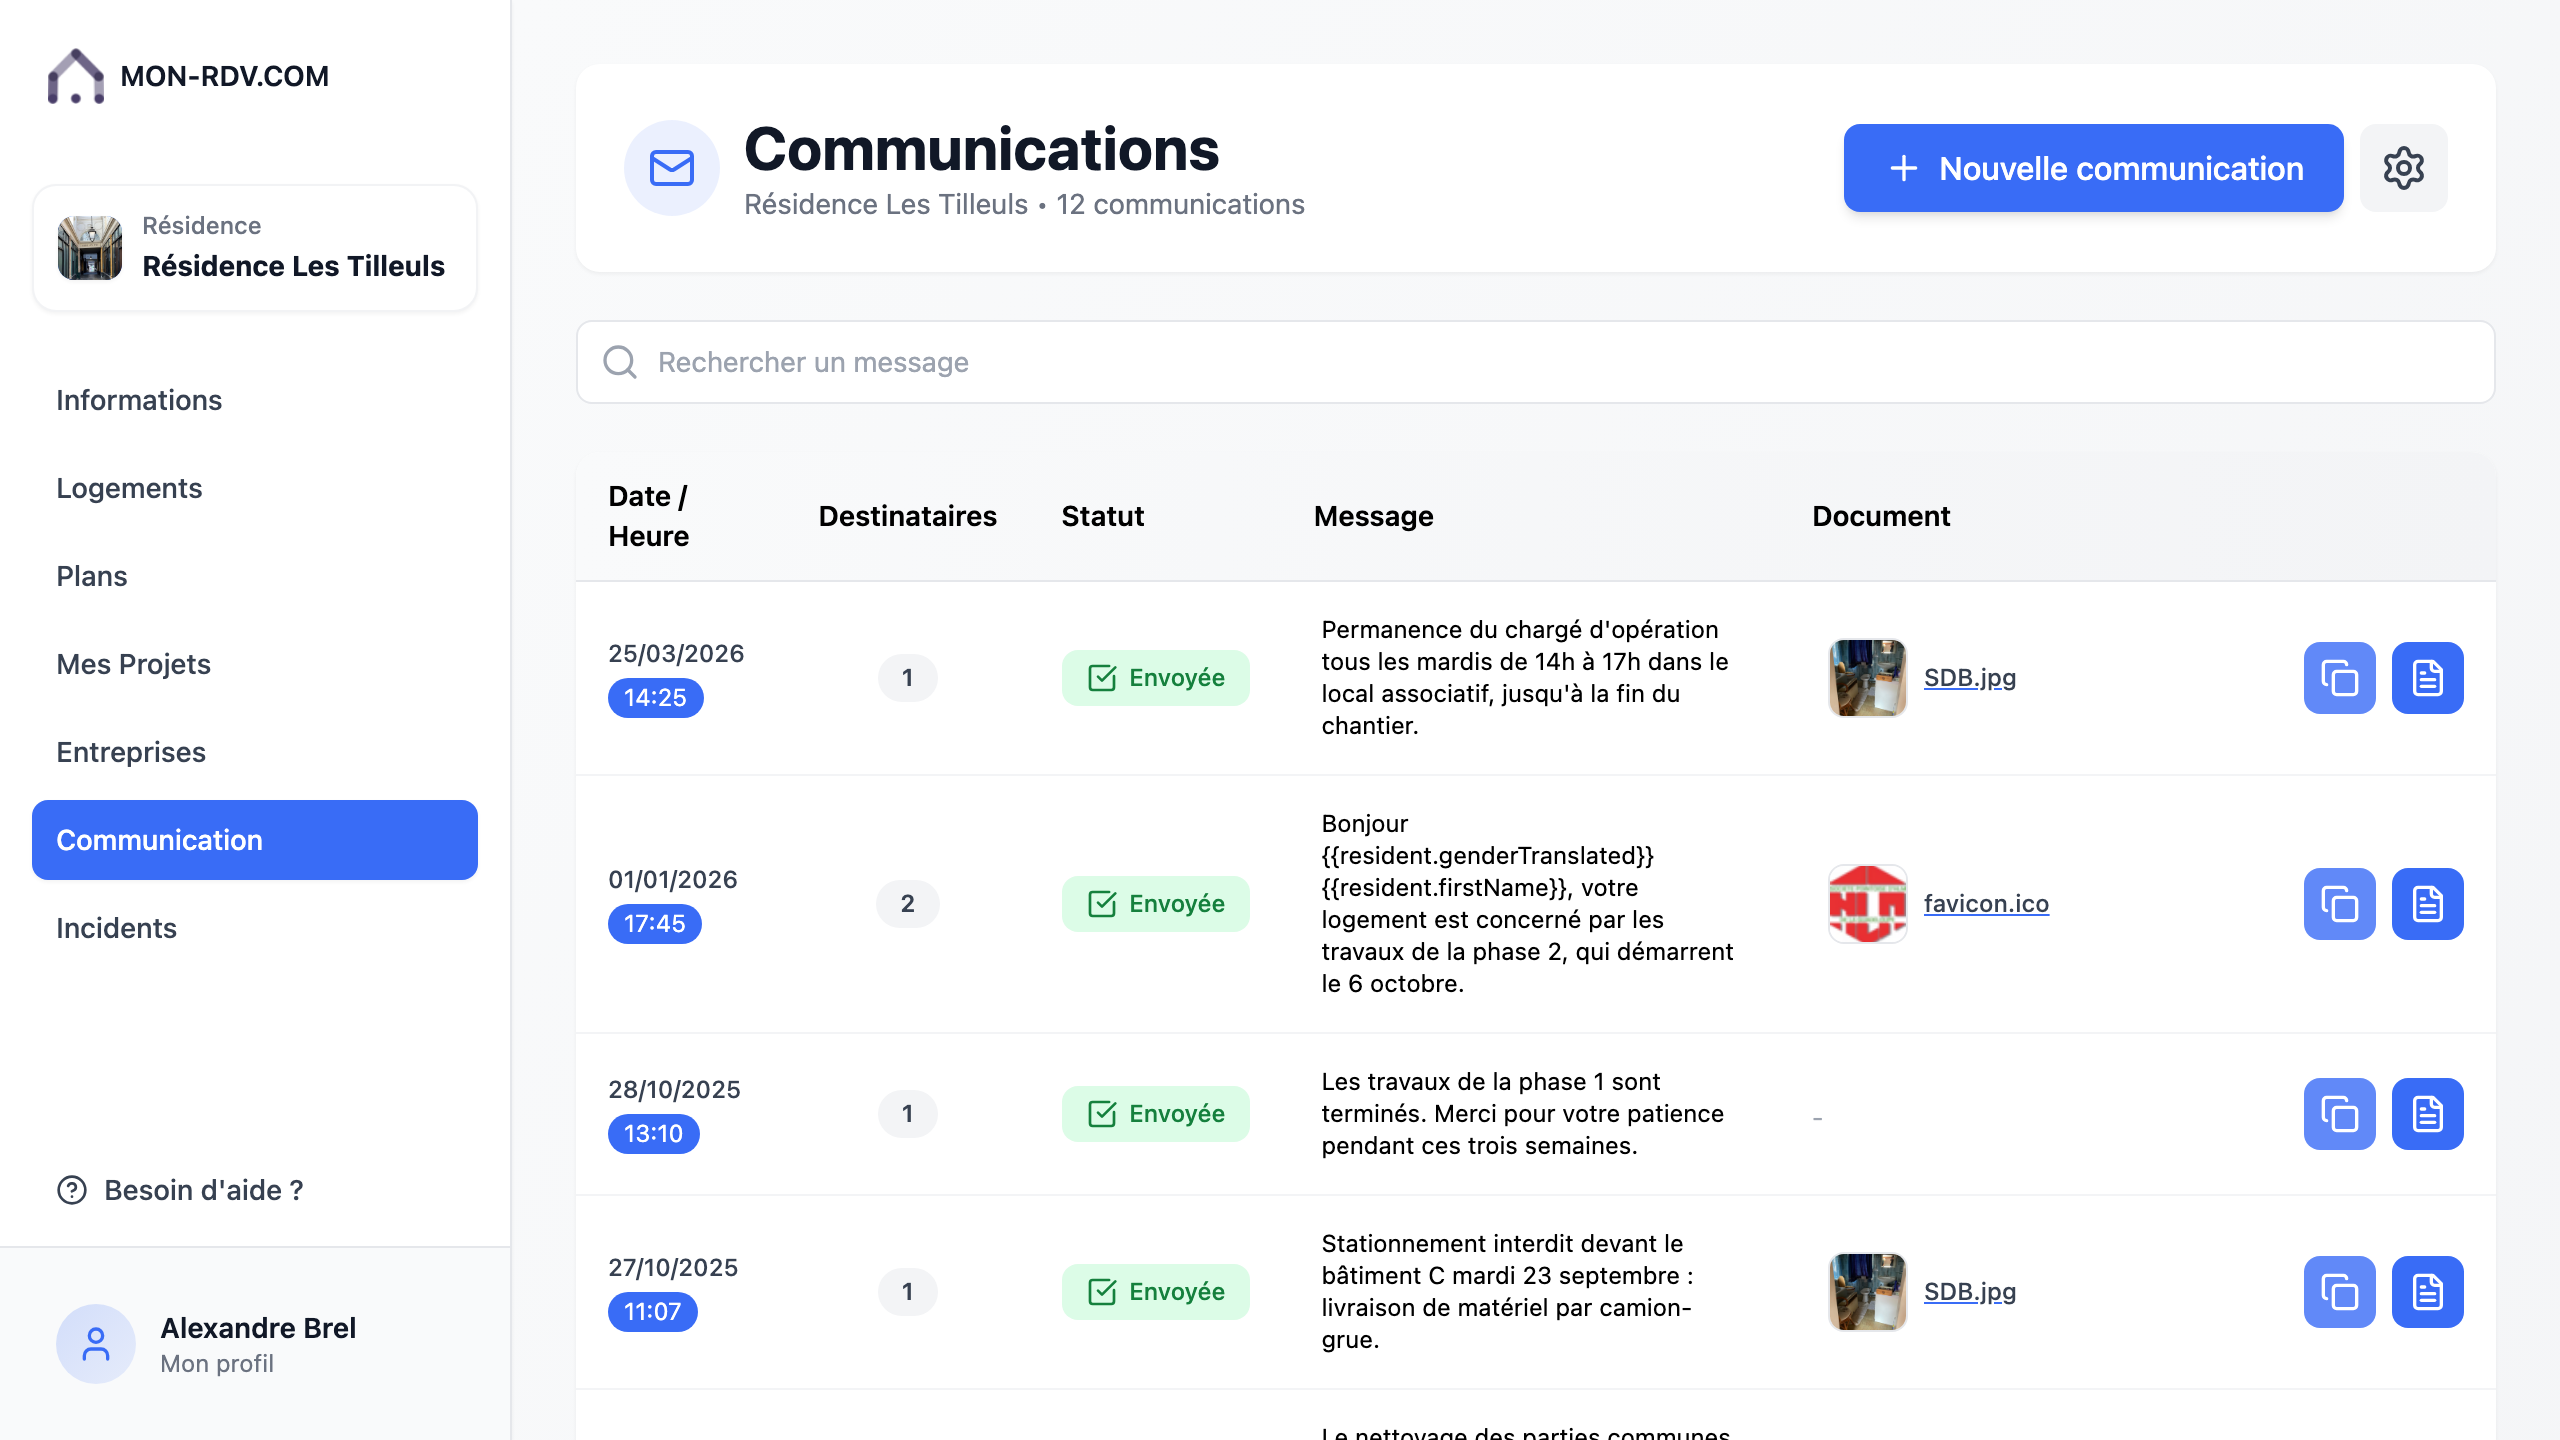The image size is (2560, 1440).
Task: Click the 13:10 time badge
Action: click(653, 1134)
